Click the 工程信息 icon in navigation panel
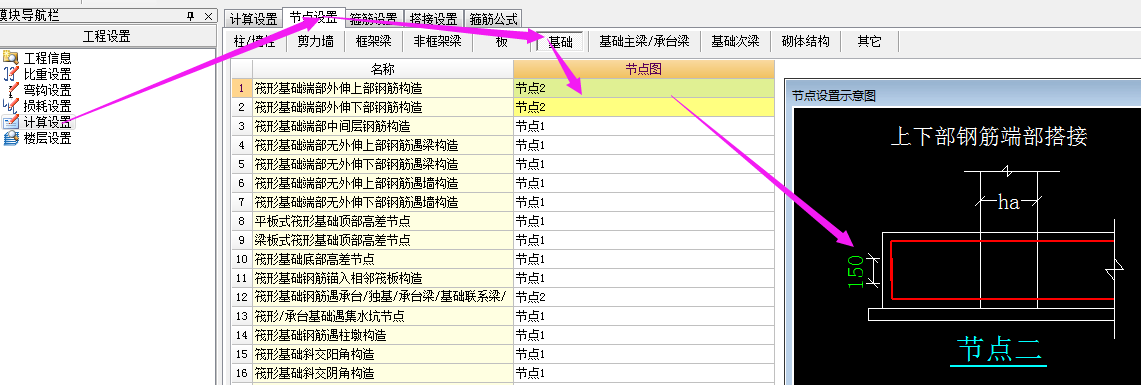The height and width of the screenshot is (385, 1141). point(11,58)
